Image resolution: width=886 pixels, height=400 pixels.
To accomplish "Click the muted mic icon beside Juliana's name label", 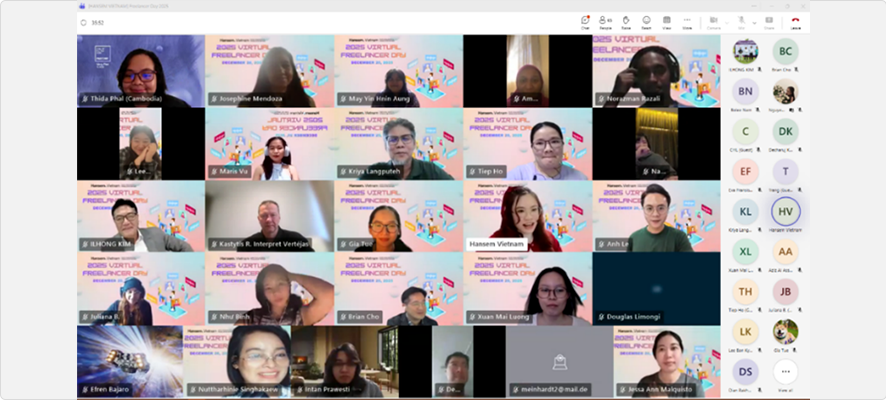I will click(85, 317).
